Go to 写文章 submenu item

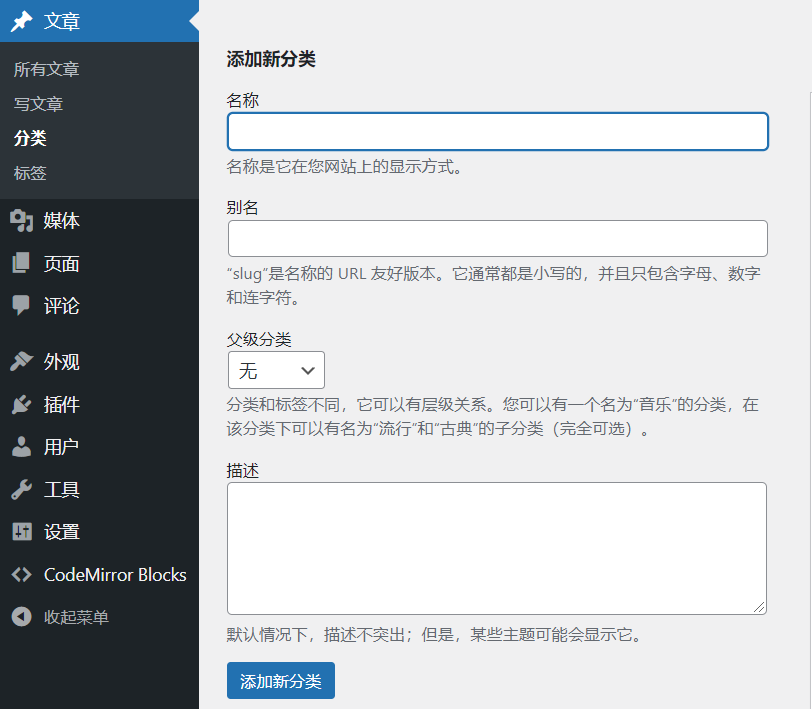point(39,104)
